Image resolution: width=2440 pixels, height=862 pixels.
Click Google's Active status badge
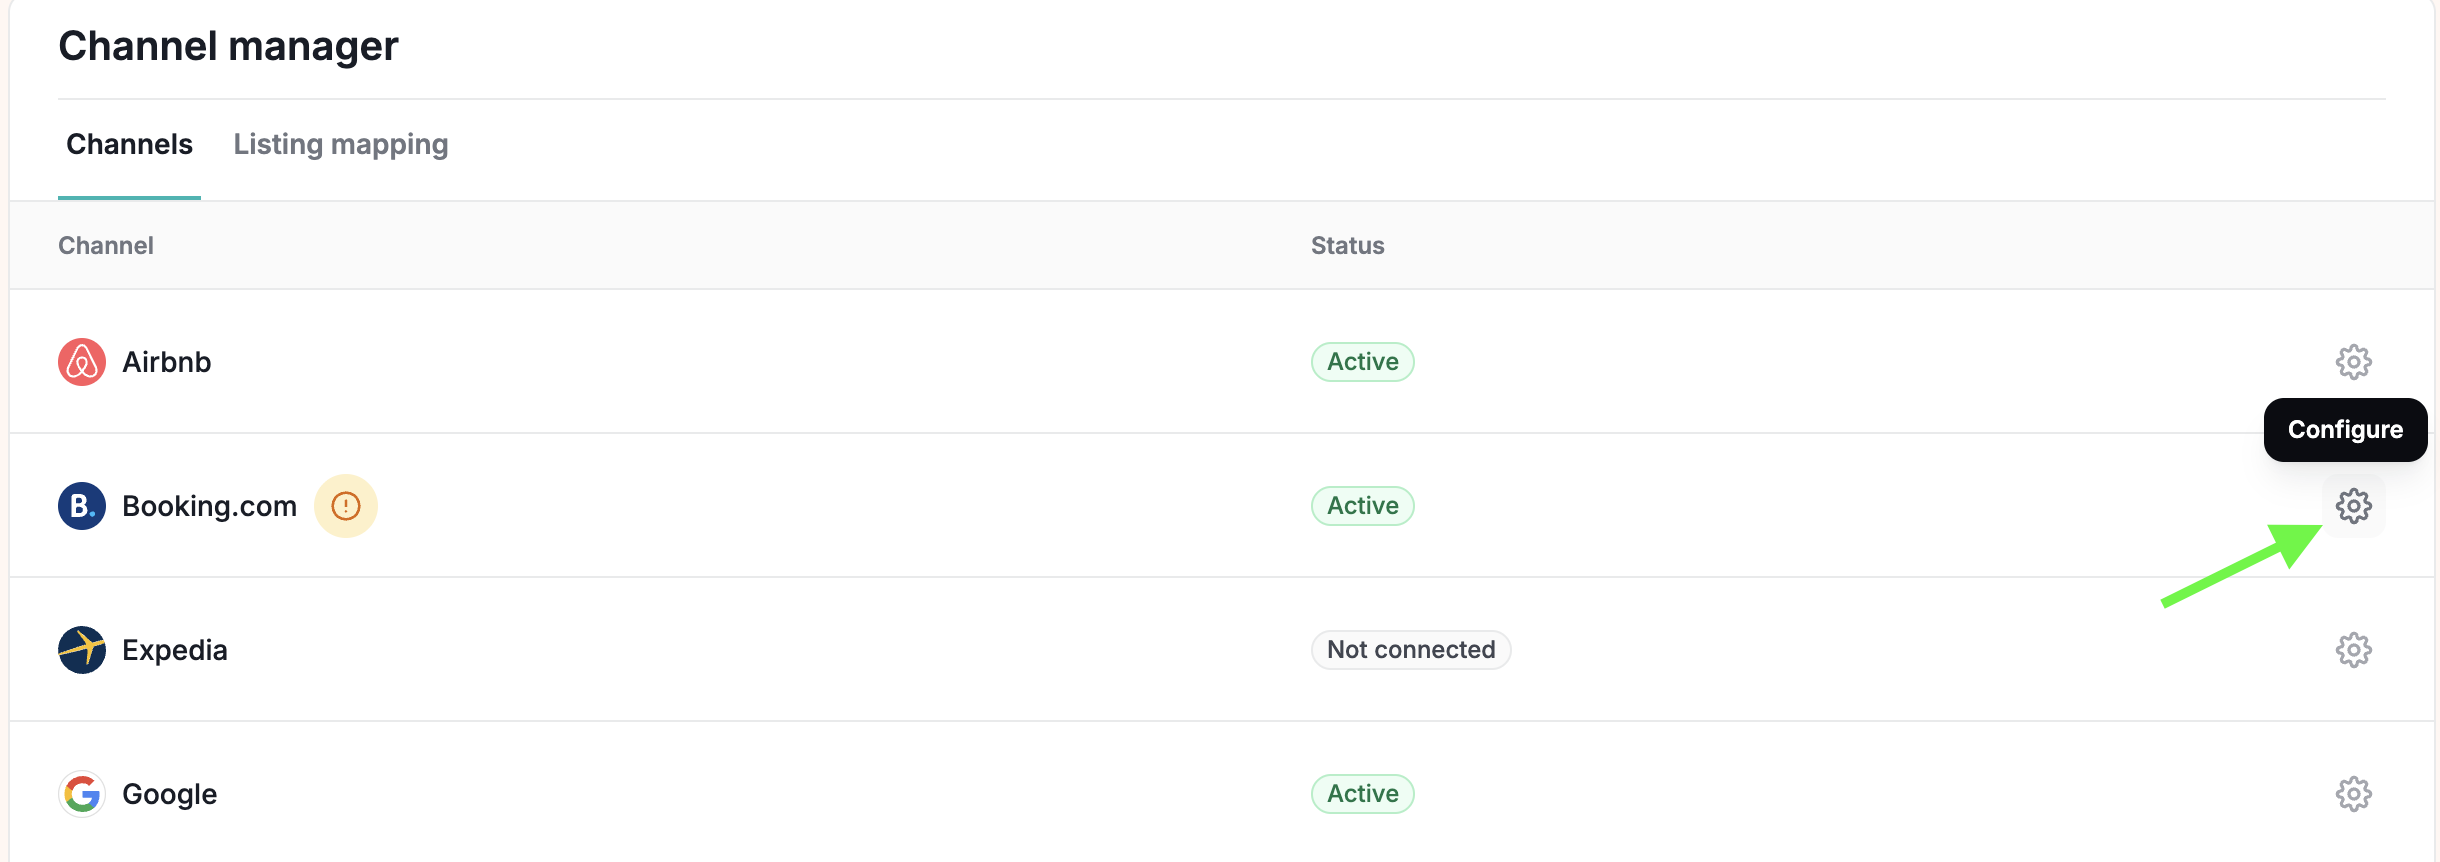click(1362, 794)
